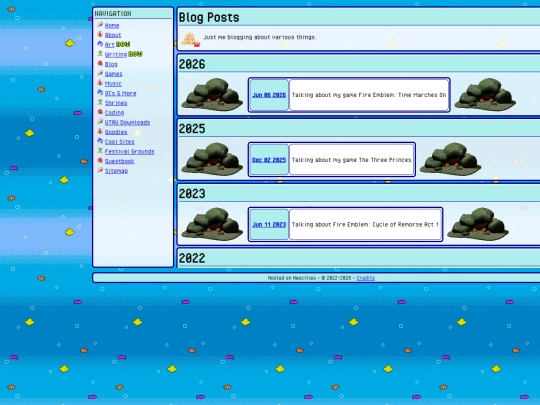Click the 2023 year heading
The image size is (540, 405).
pyautogui.click(x=192, y=194)
